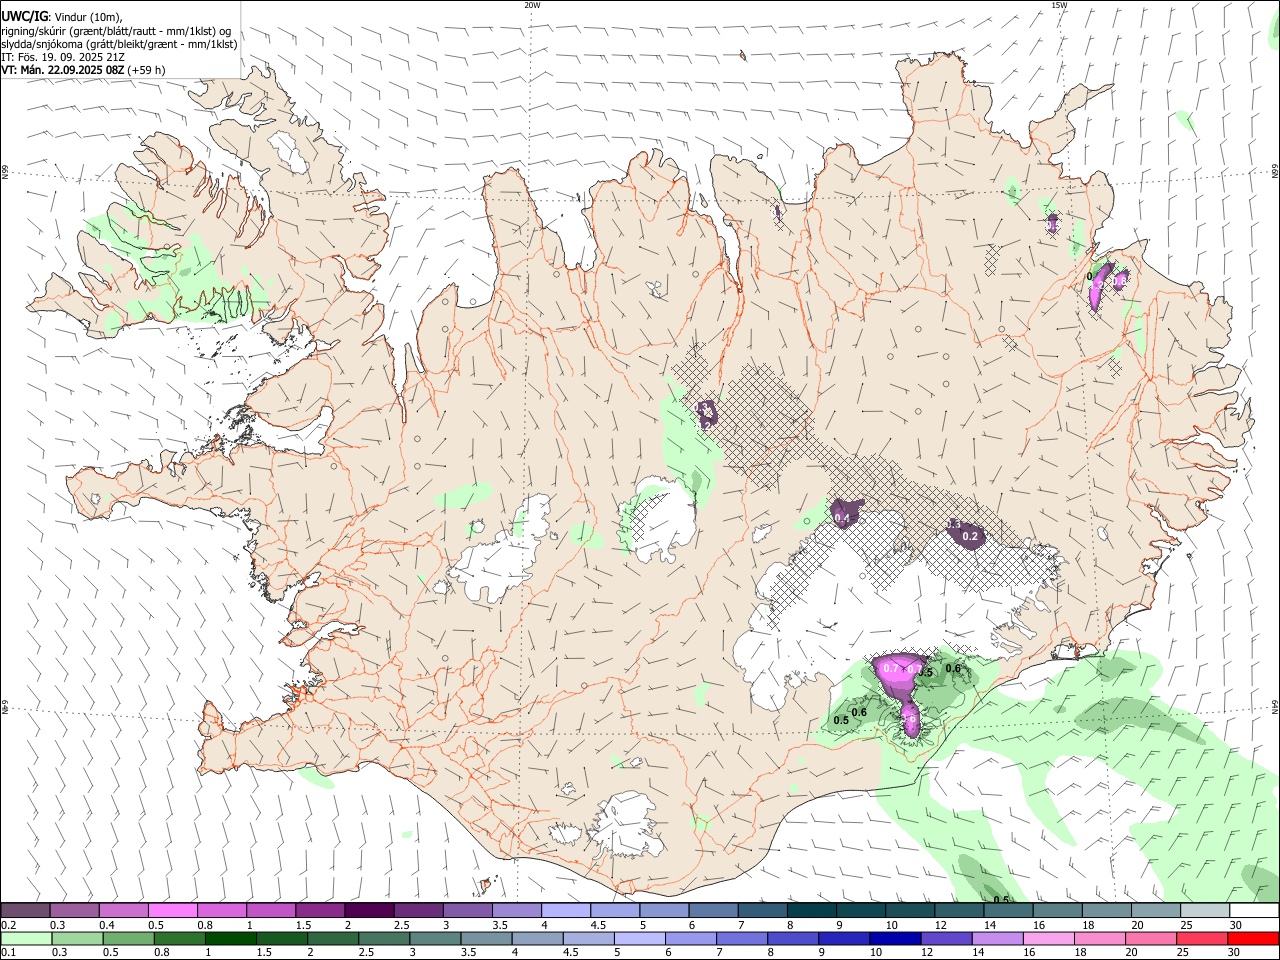Select the darkest purple swatch labeled 2
Screen dimensions: 1280x960
pyautogui.click(x=368, y=910)
